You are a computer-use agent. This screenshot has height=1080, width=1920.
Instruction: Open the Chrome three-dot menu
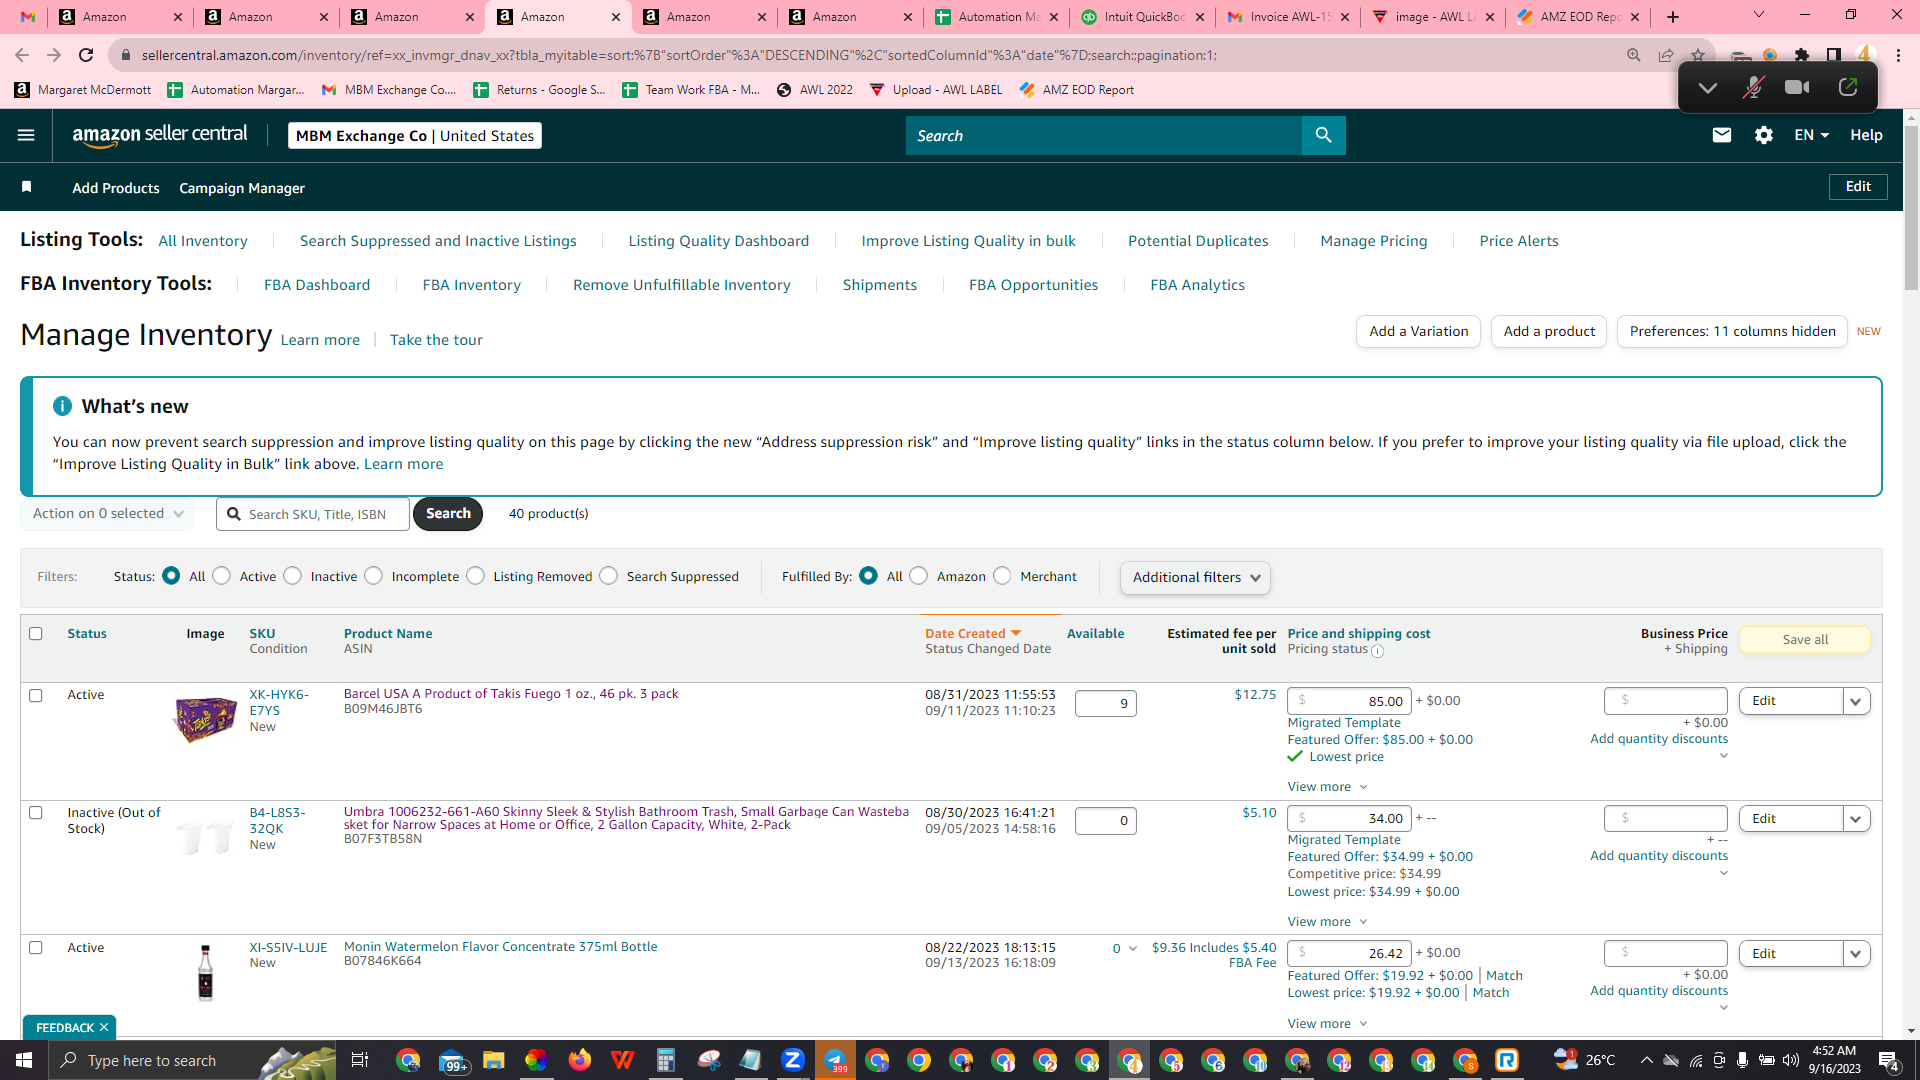pos(1898,55)
